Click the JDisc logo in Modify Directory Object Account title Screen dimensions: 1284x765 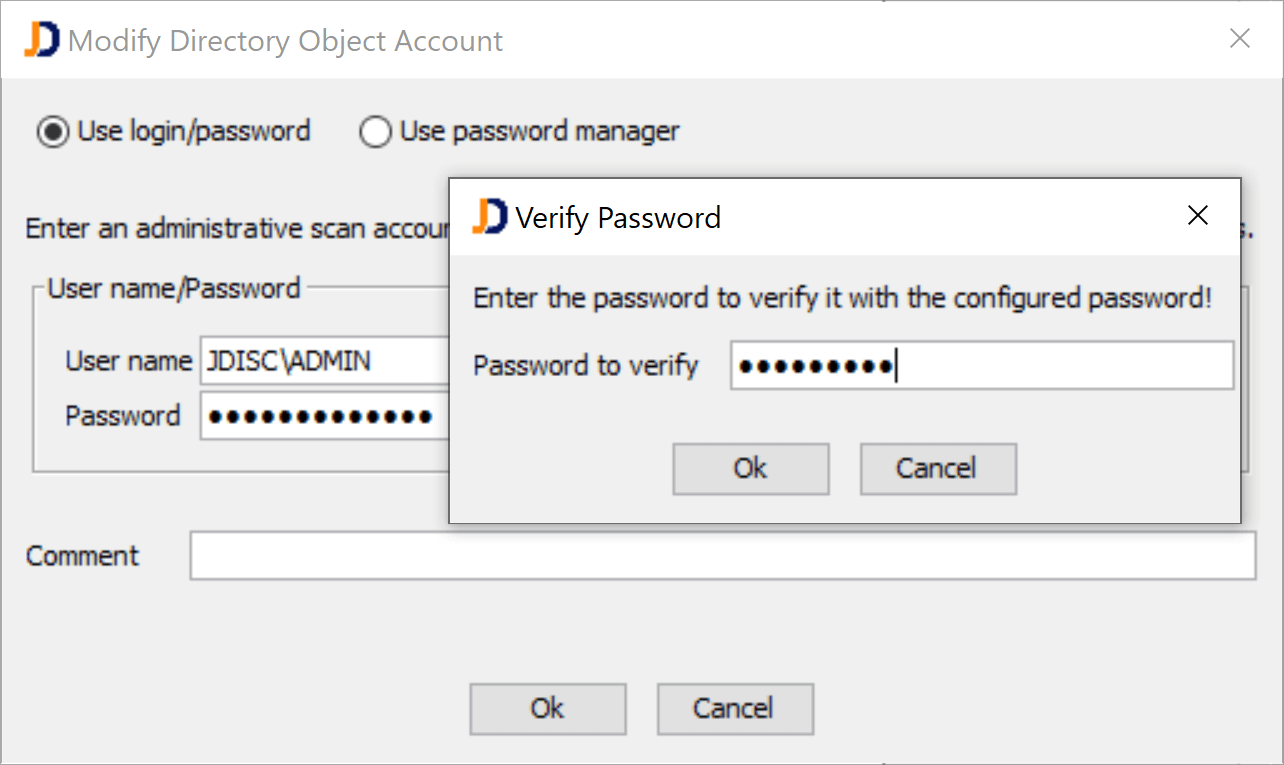point(42,41)
